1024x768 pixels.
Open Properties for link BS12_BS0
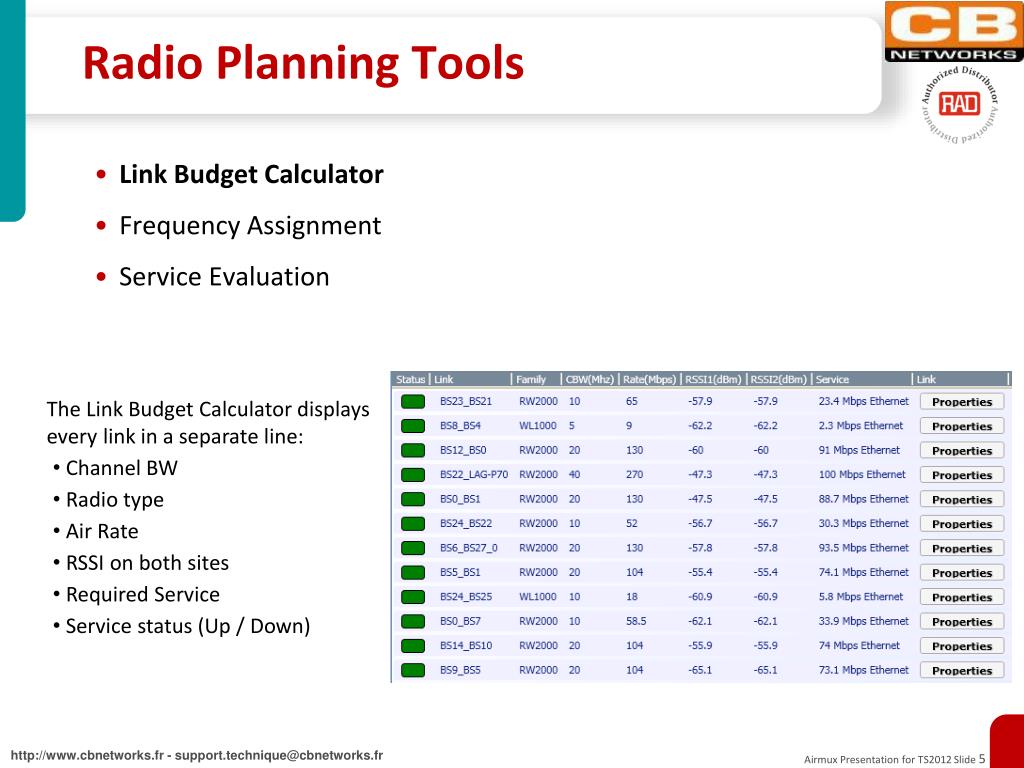point(961,451)
